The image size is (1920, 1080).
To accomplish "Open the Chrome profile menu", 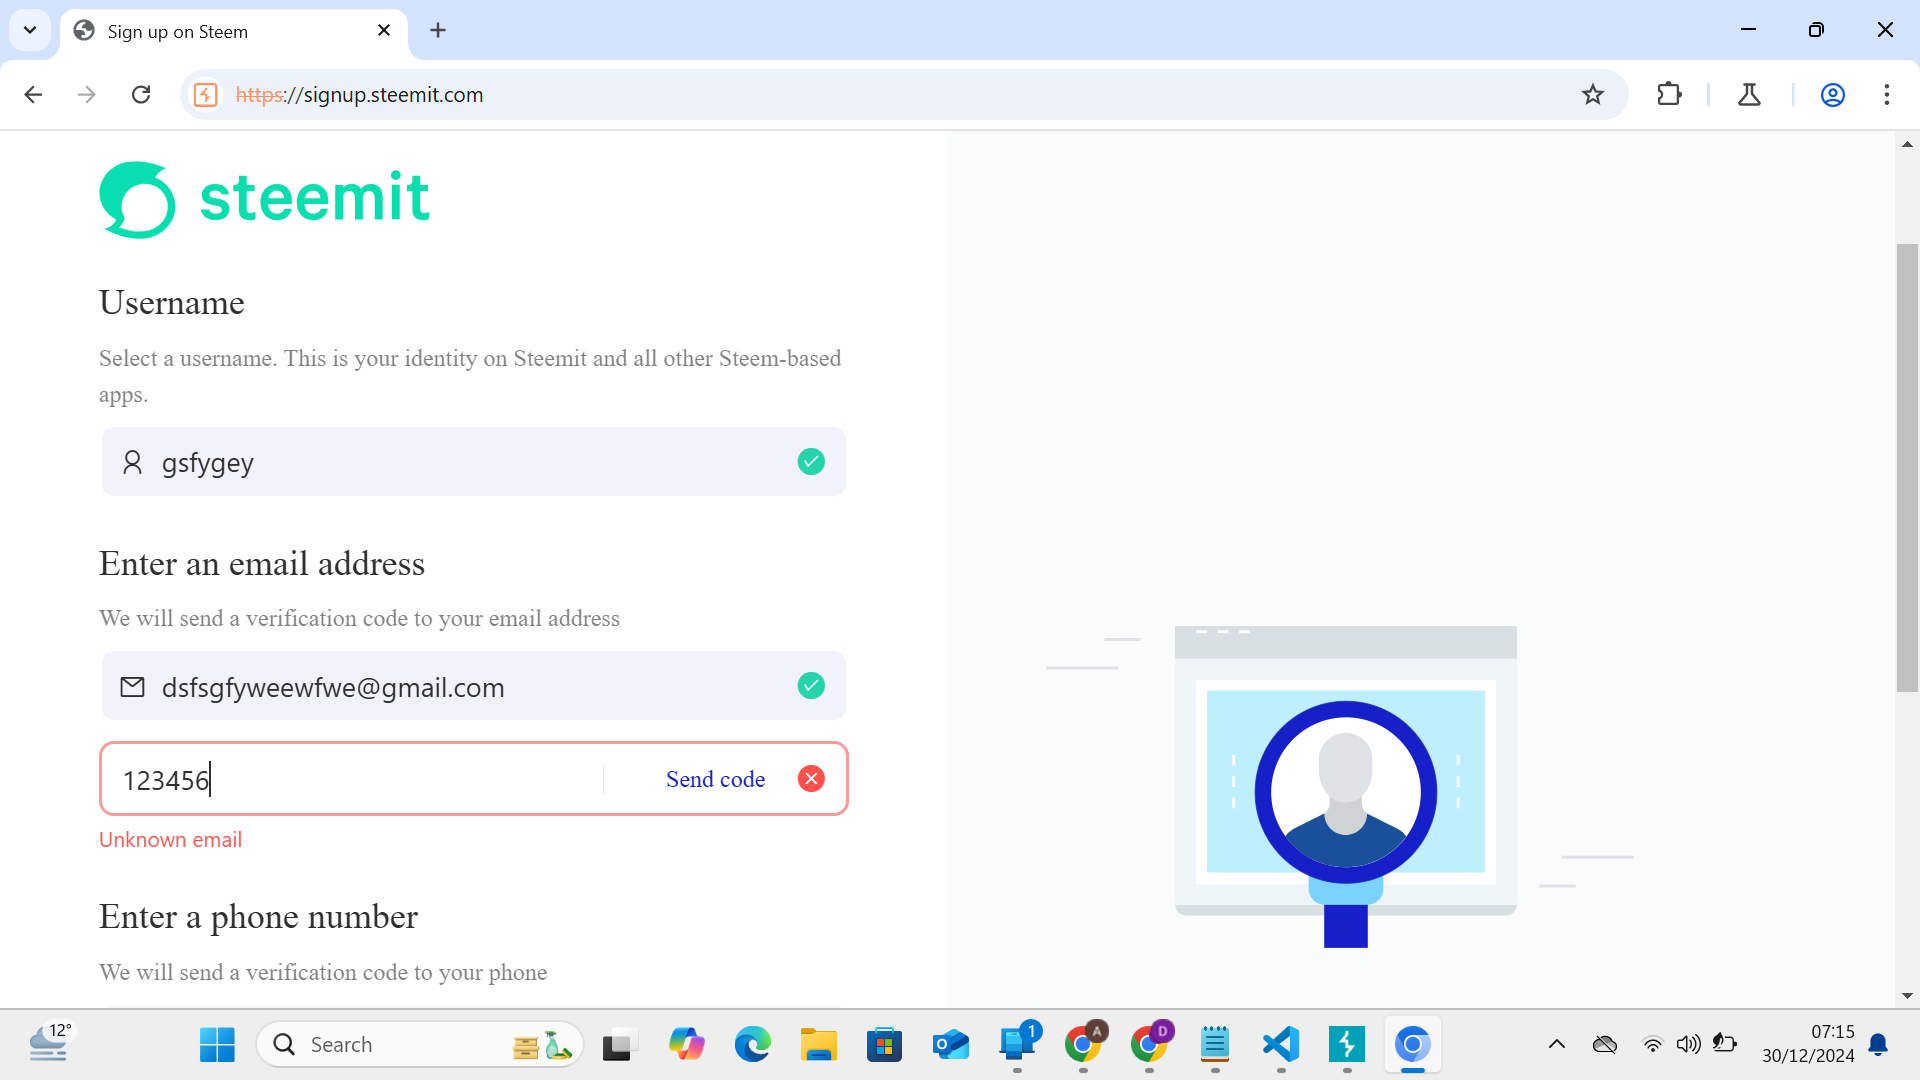I will pyautogui.click(x=1832, y=94).
